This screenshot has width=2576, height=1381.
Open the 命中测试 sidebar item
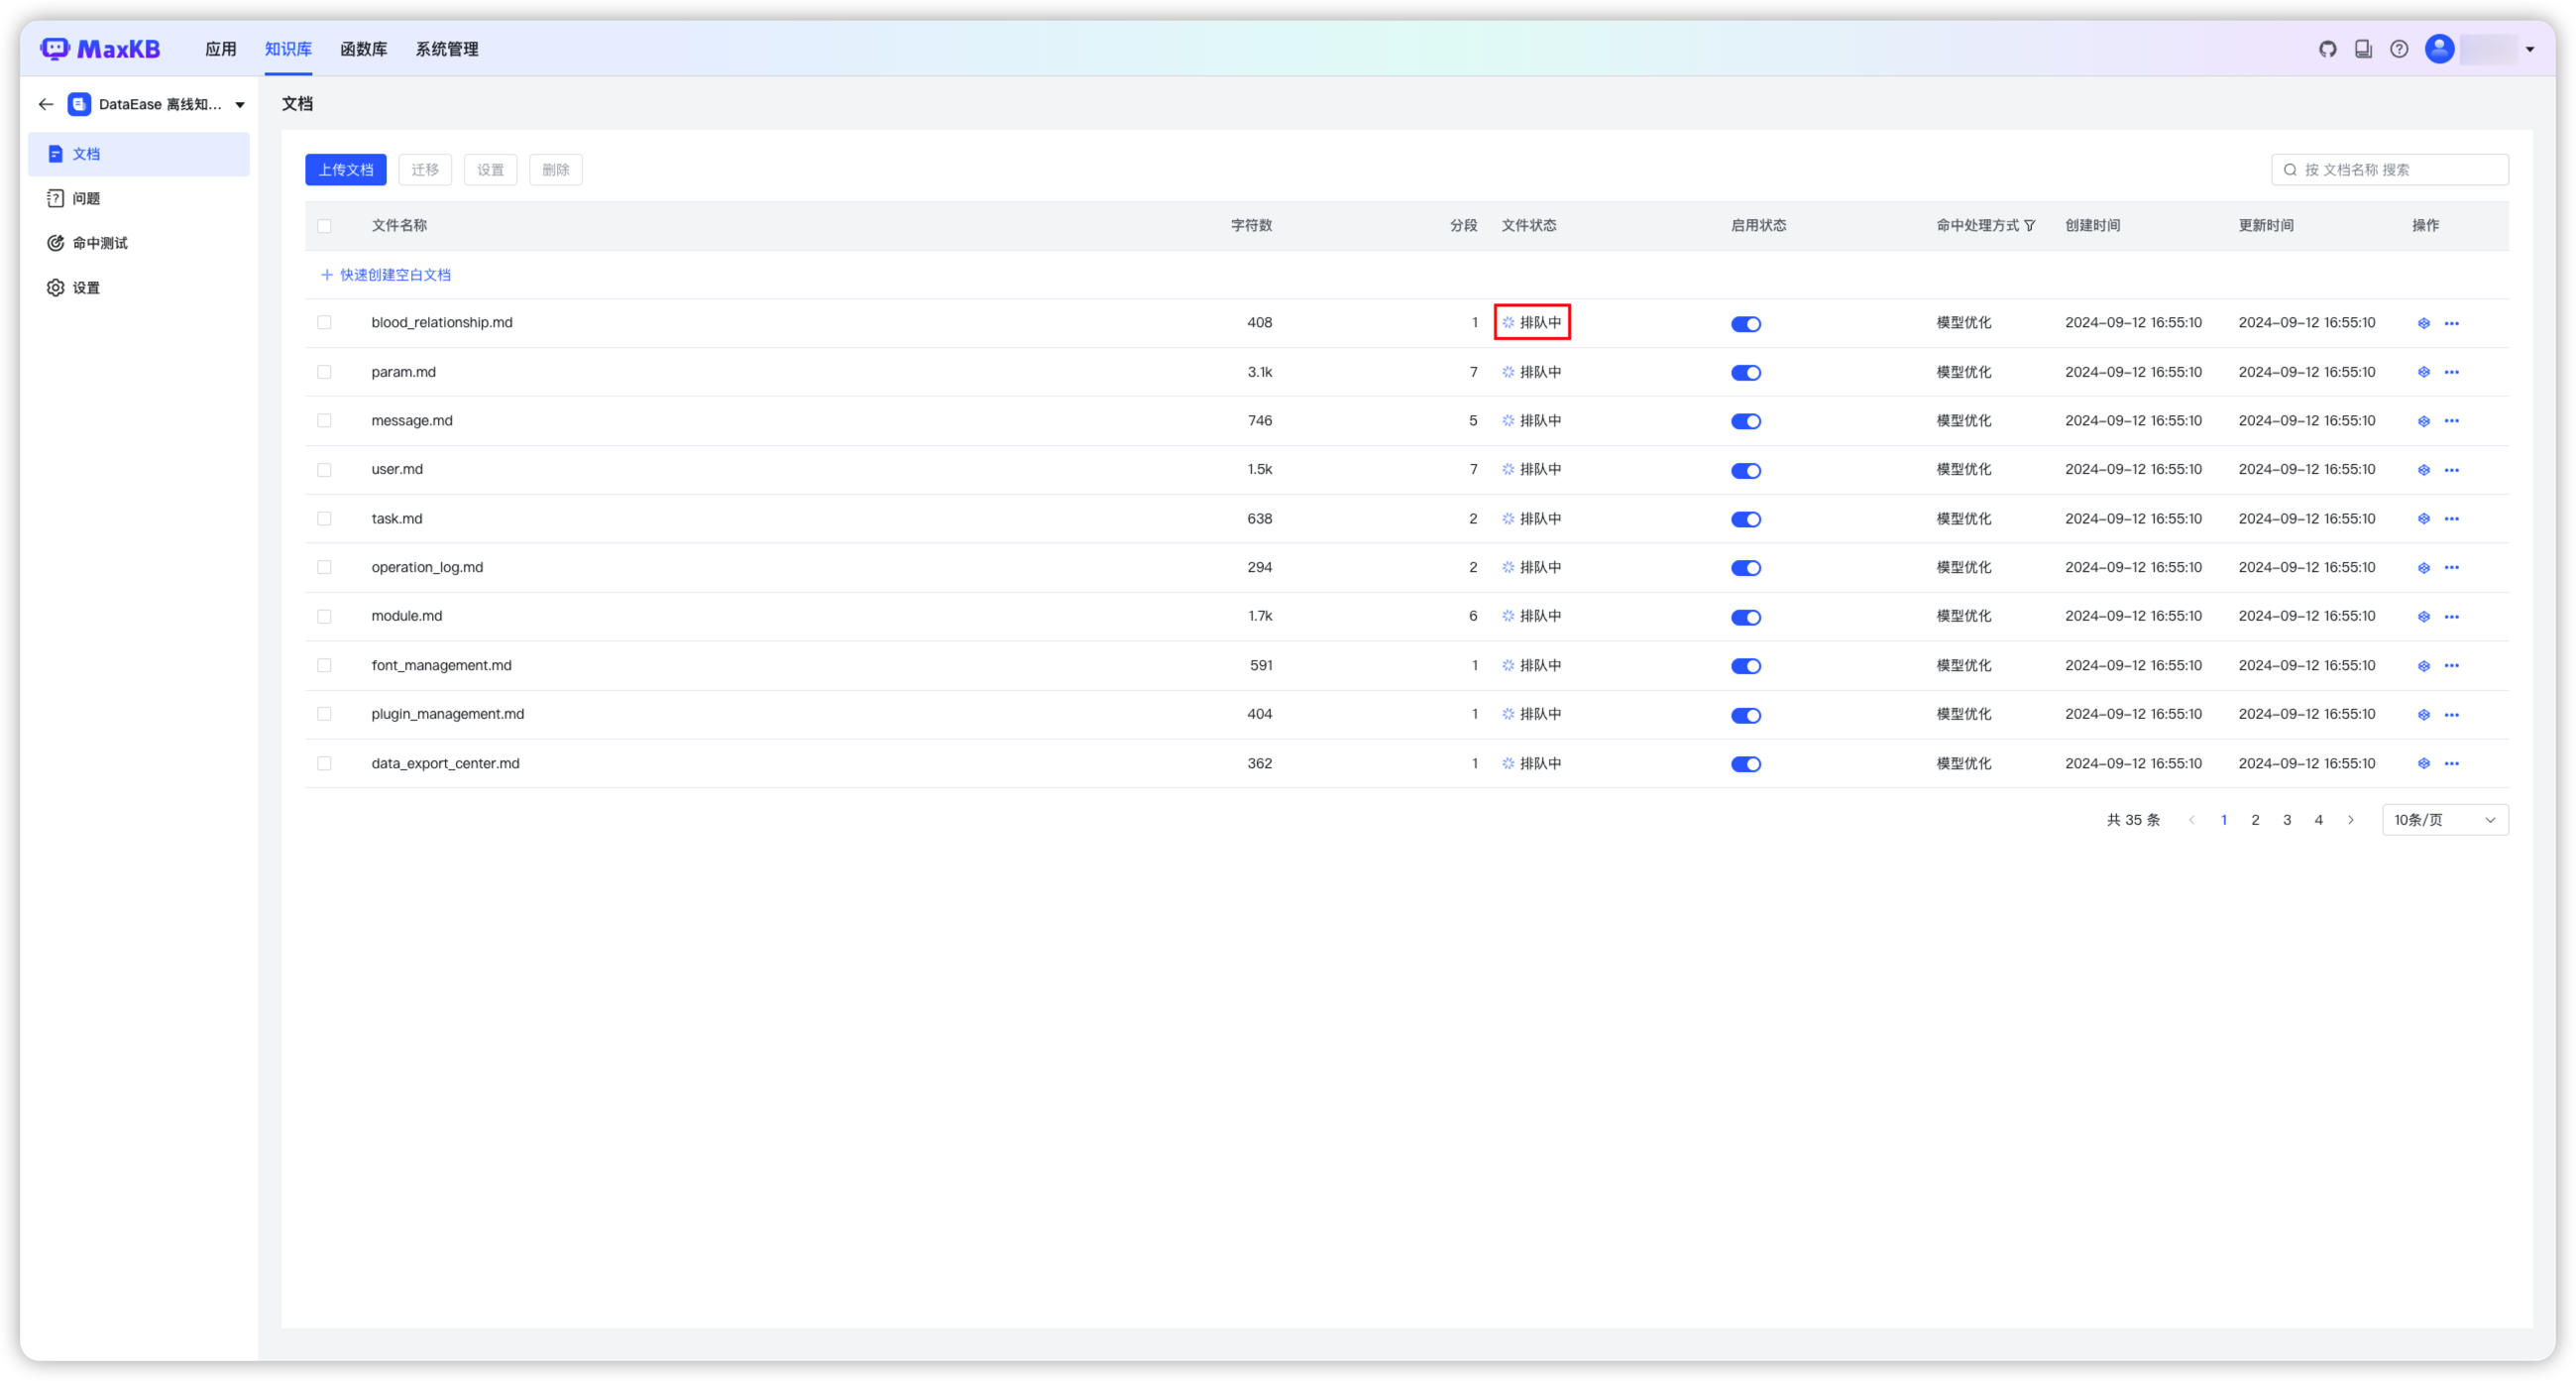(x=99, y=243)
